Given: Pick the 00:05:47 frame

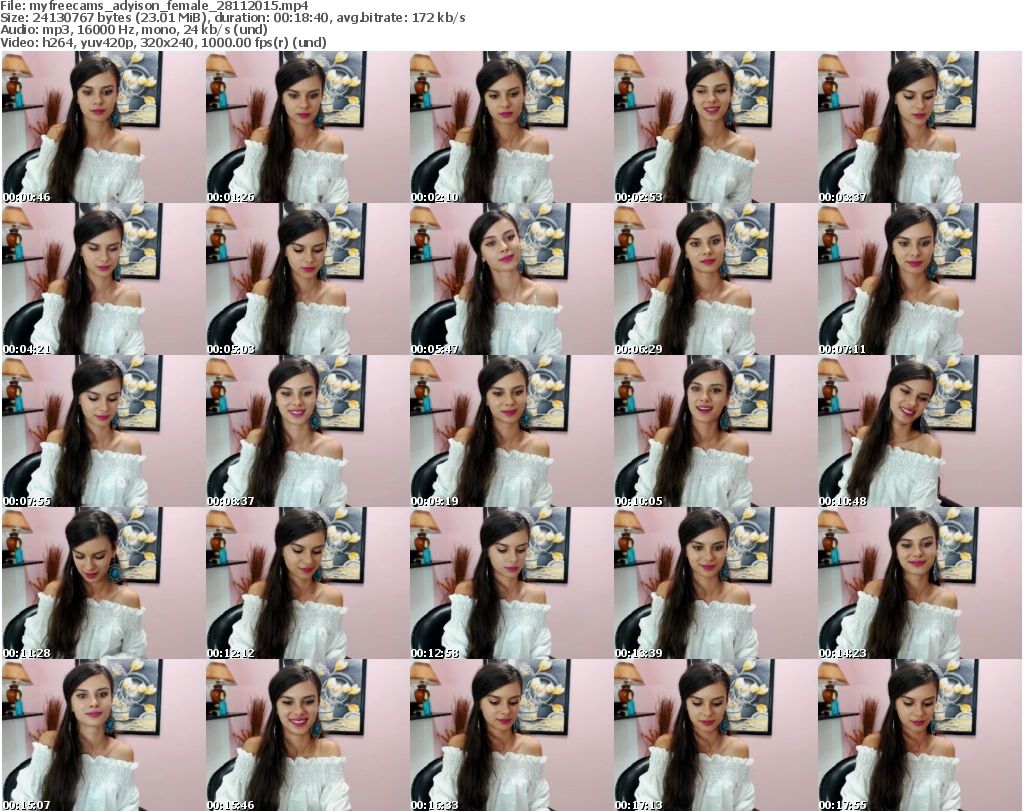Looking at the screenshot, I should pos(511,279).
